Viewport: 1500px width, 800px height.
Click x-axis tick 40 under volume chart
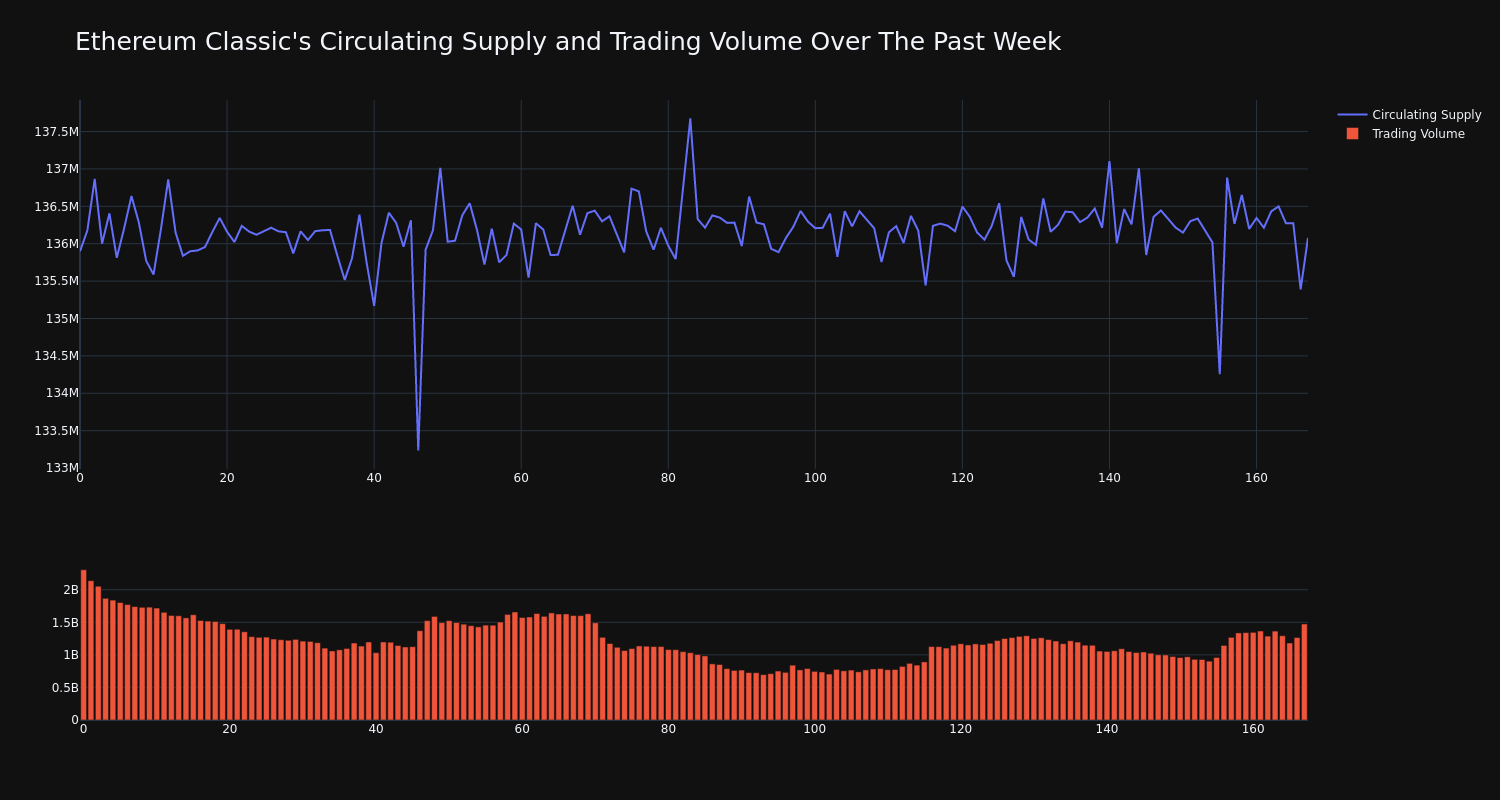point(376,729)
